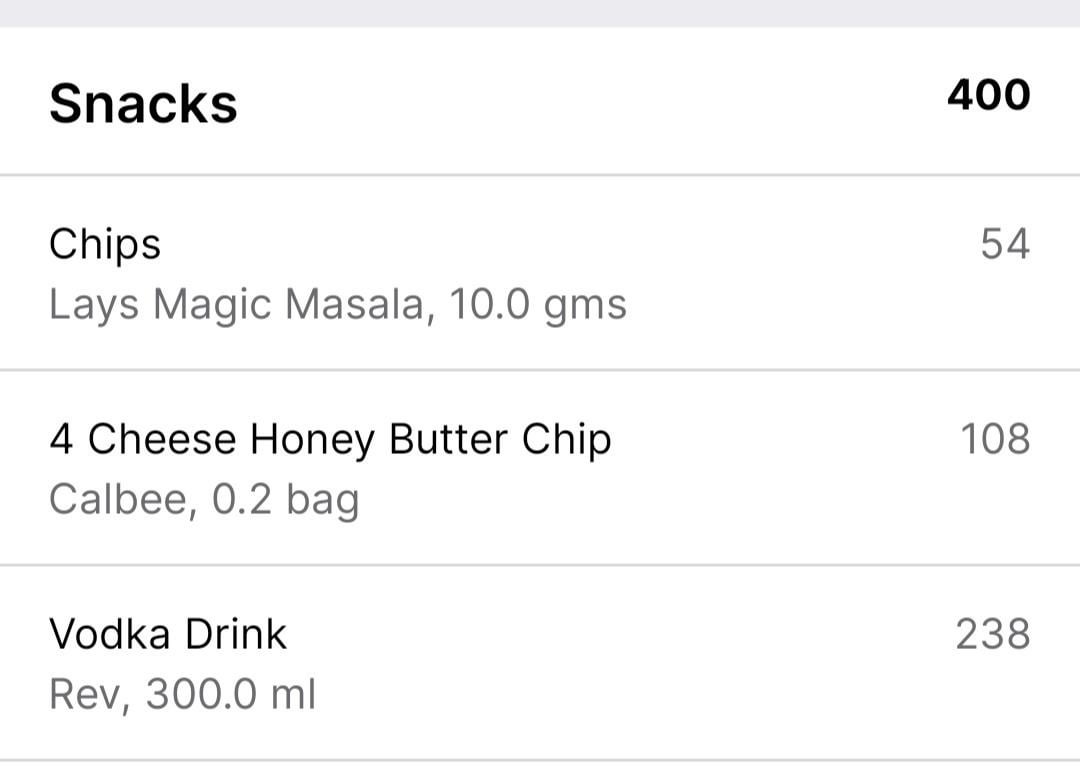Click the 0.2 bag serving amount
The image size is (1080, 766).
tap(285, 499)
